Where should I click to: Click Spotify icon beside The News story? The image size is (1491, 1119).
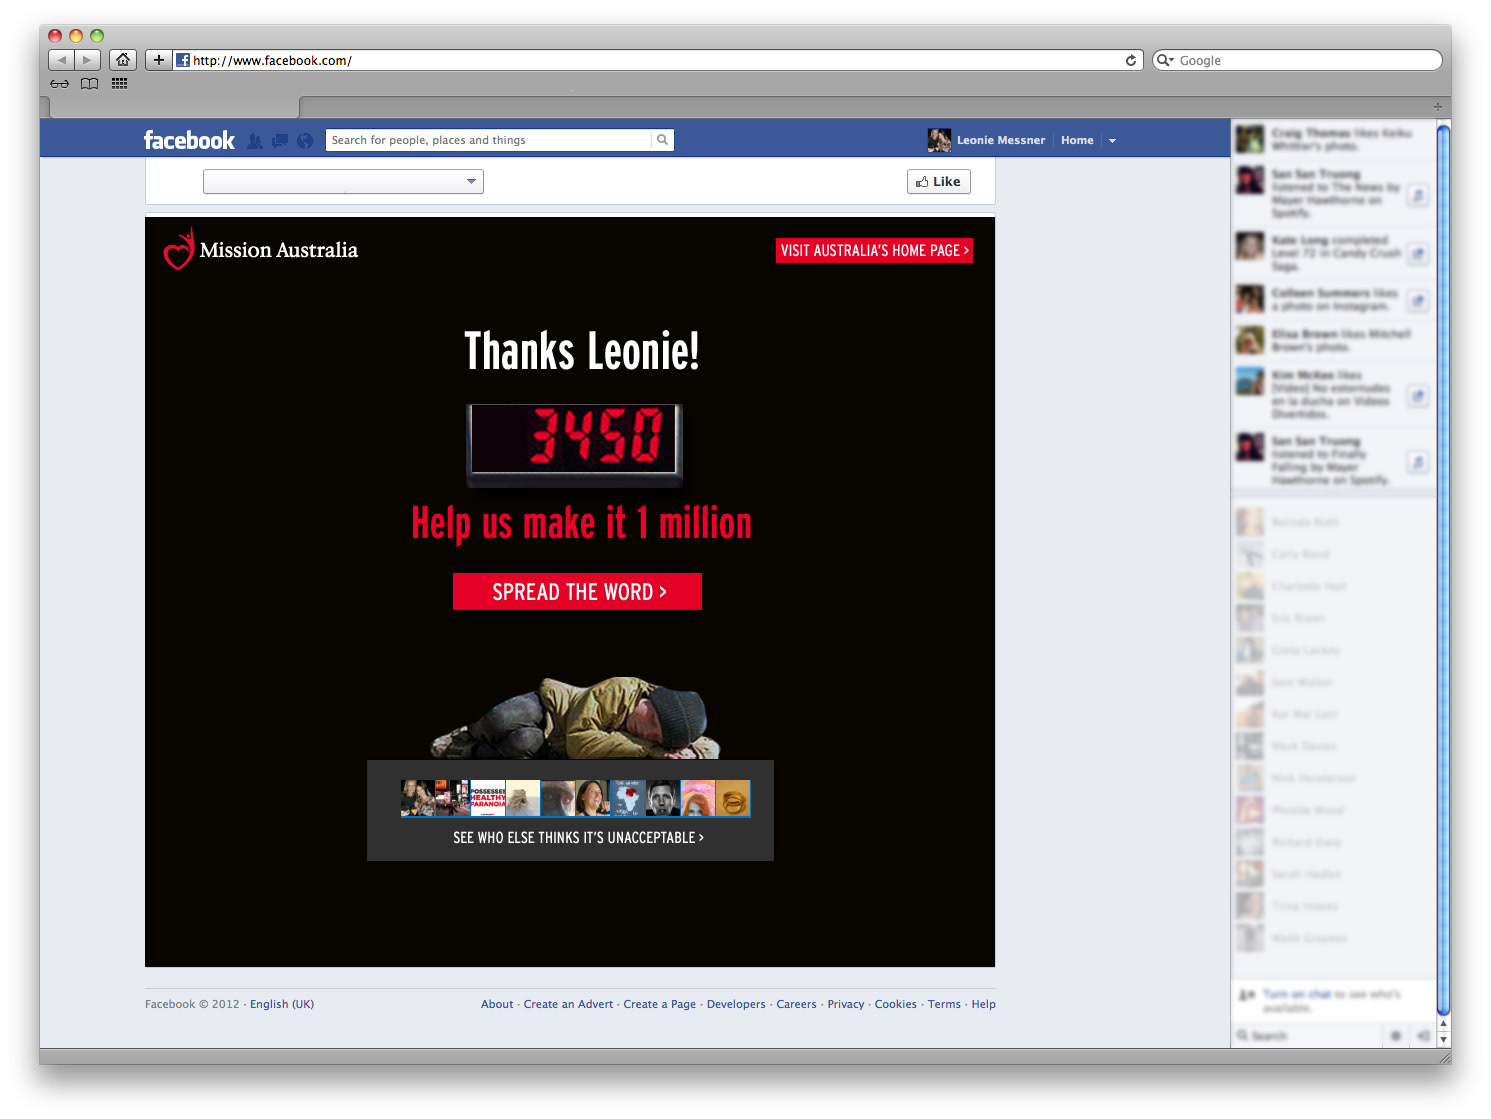point(1417,195)
